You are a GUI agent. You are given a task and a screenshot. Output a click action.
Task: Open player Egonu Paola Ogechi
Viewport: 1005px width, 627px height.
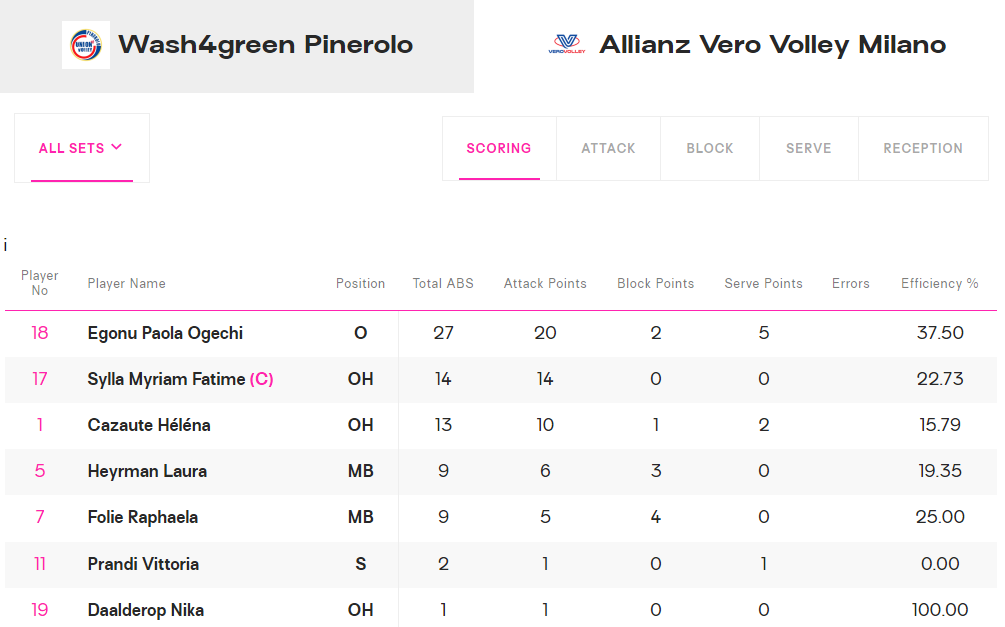tap(165, 333)
